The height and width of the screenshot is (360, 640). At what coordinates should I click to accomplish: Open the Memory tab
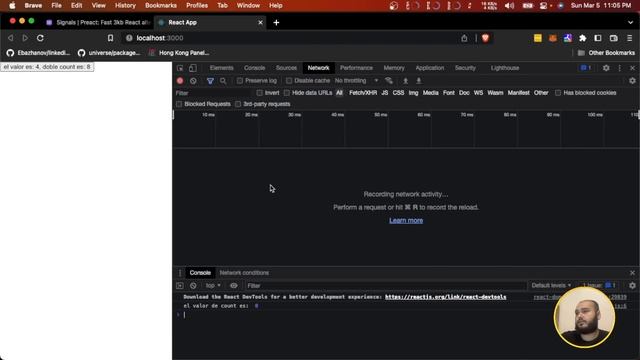[394, 68]
